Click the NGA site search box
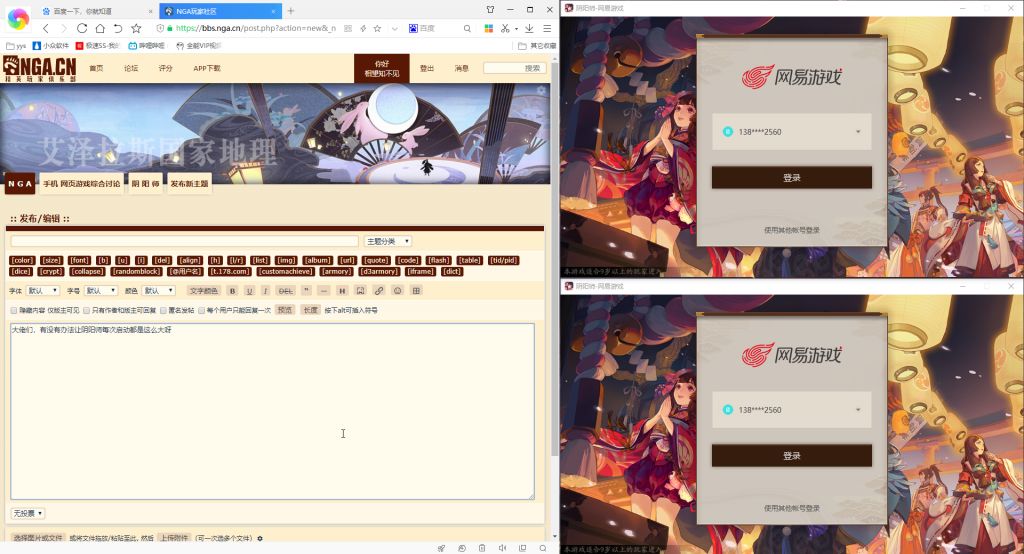The image size is (1024, 554). [x=515, y=68]
